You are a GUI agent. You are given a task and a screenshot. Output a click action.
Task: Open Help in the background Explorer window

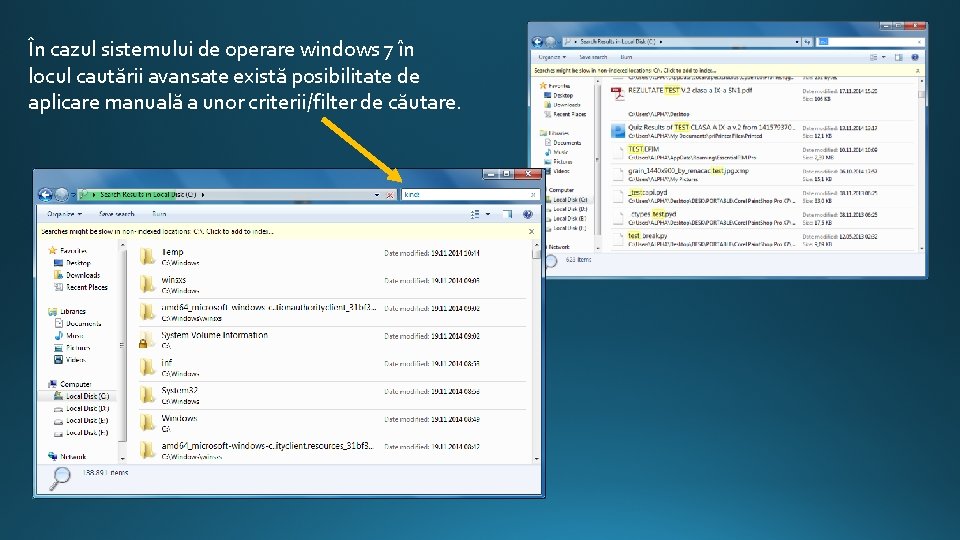(915, 57)
